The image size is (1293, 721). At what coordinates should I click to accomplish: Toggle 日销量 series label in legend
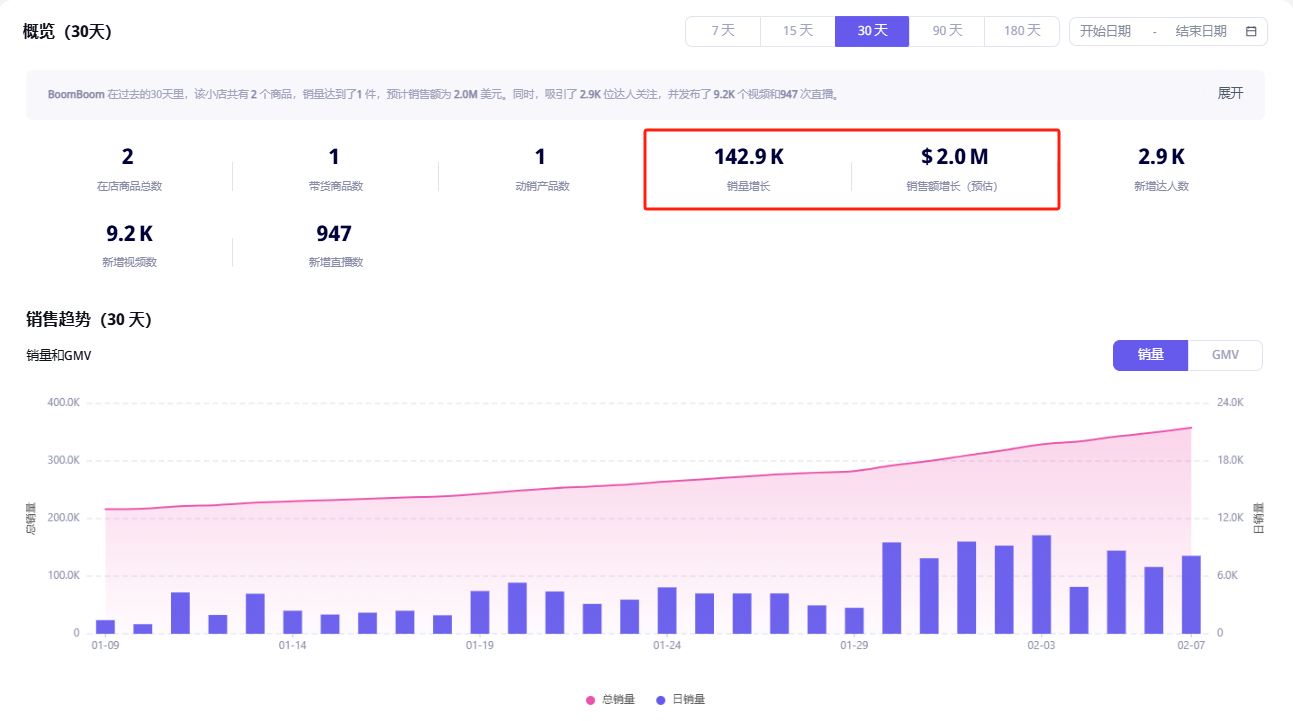(x=688, y=700)
